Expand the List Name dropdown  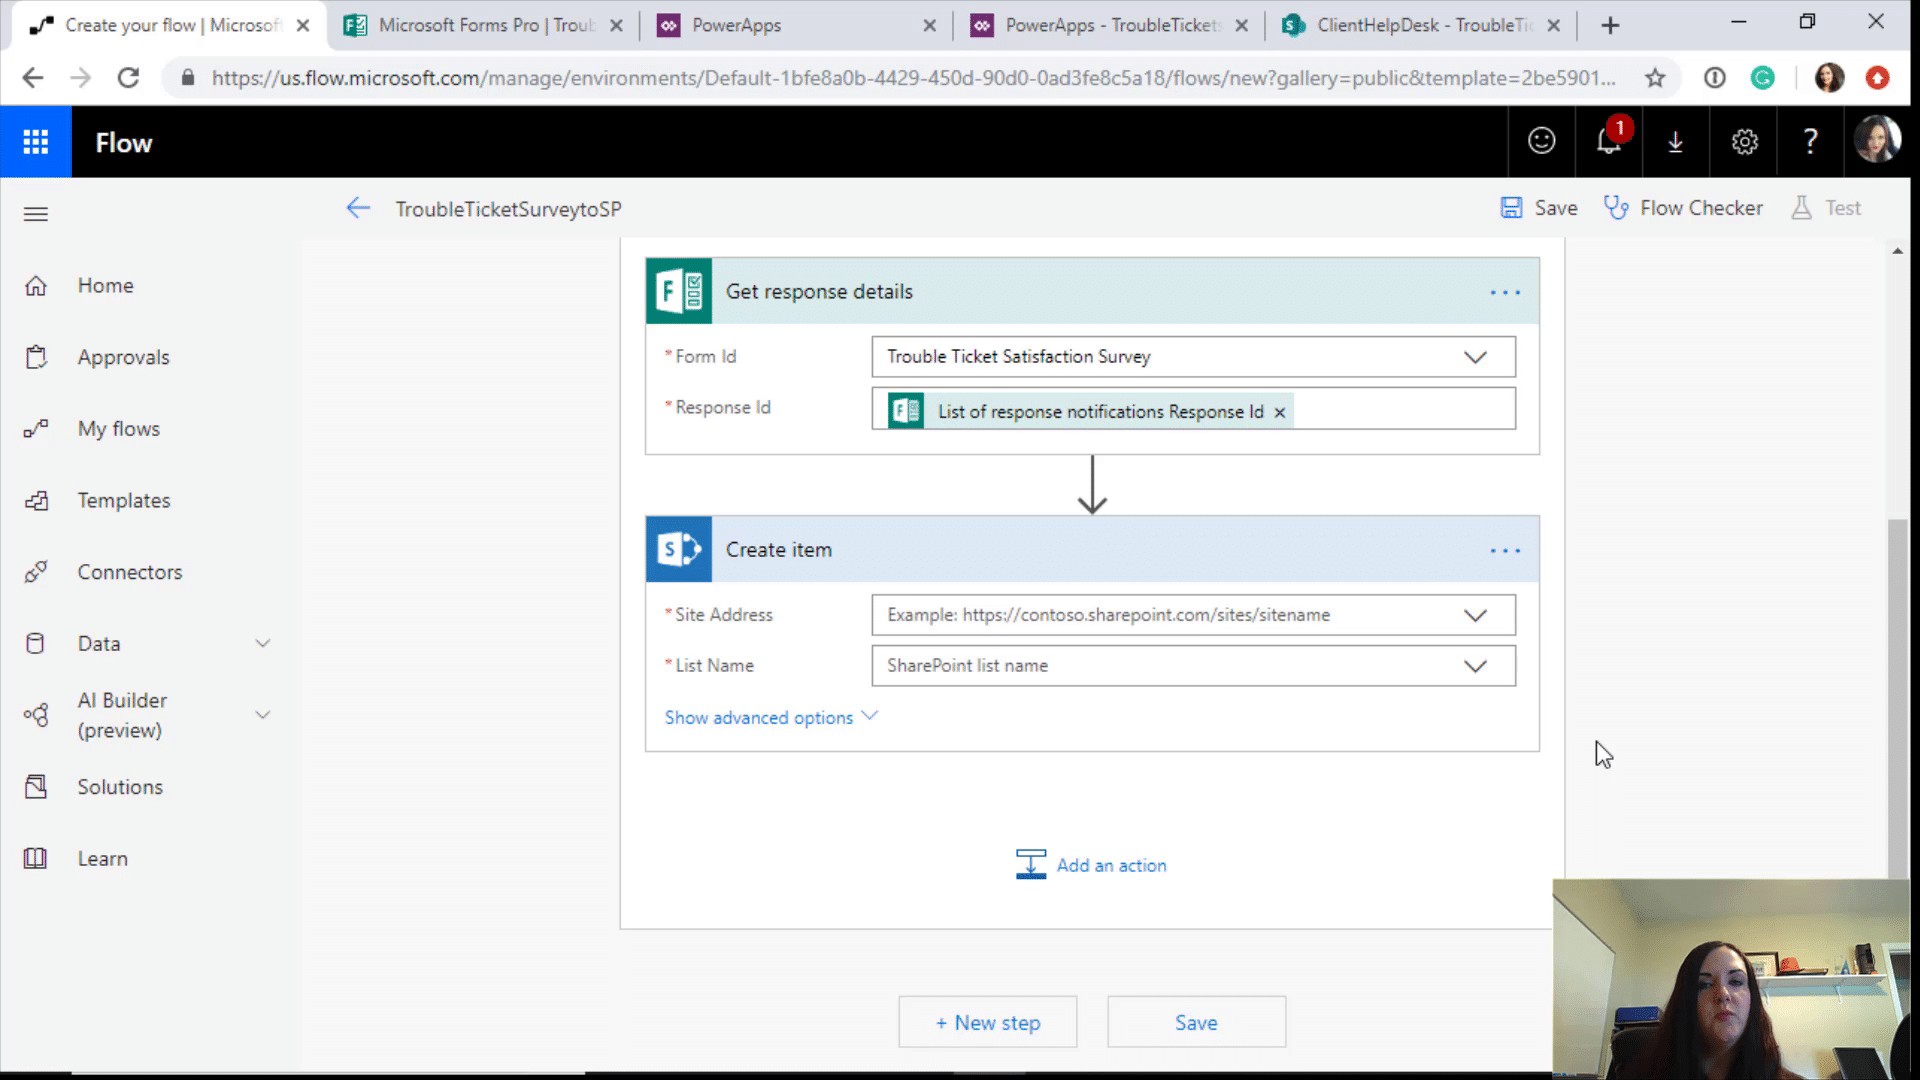pyautogui.click(x=1475, y=666)
